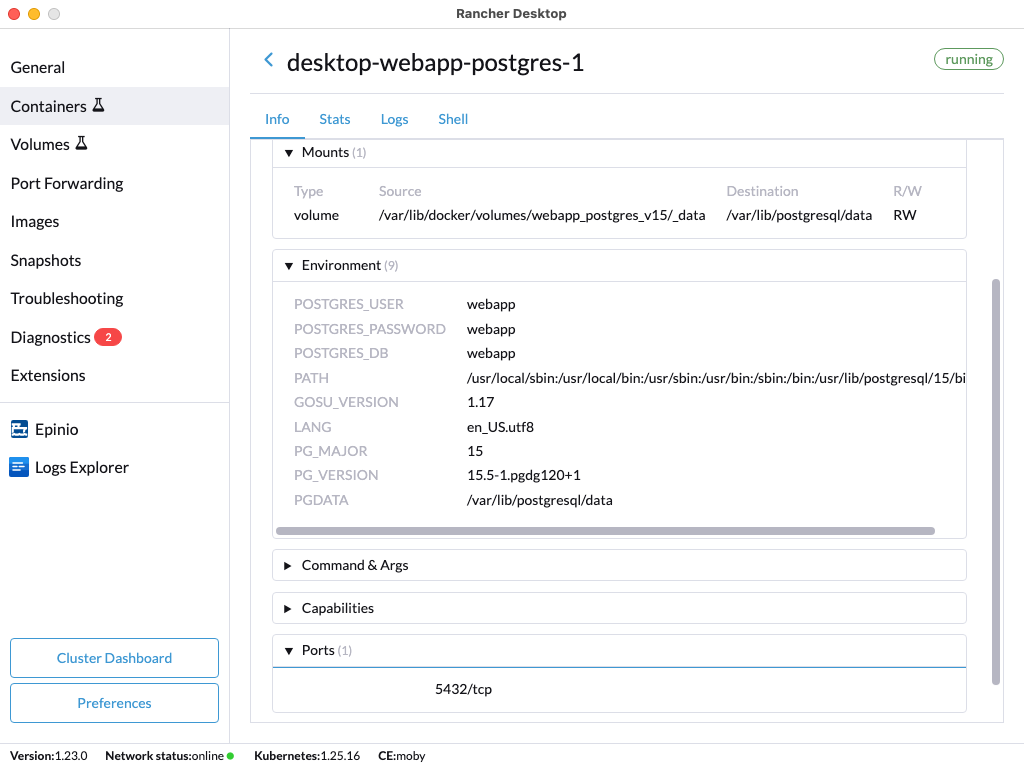Switch to the Stats tab

(334, 120)
